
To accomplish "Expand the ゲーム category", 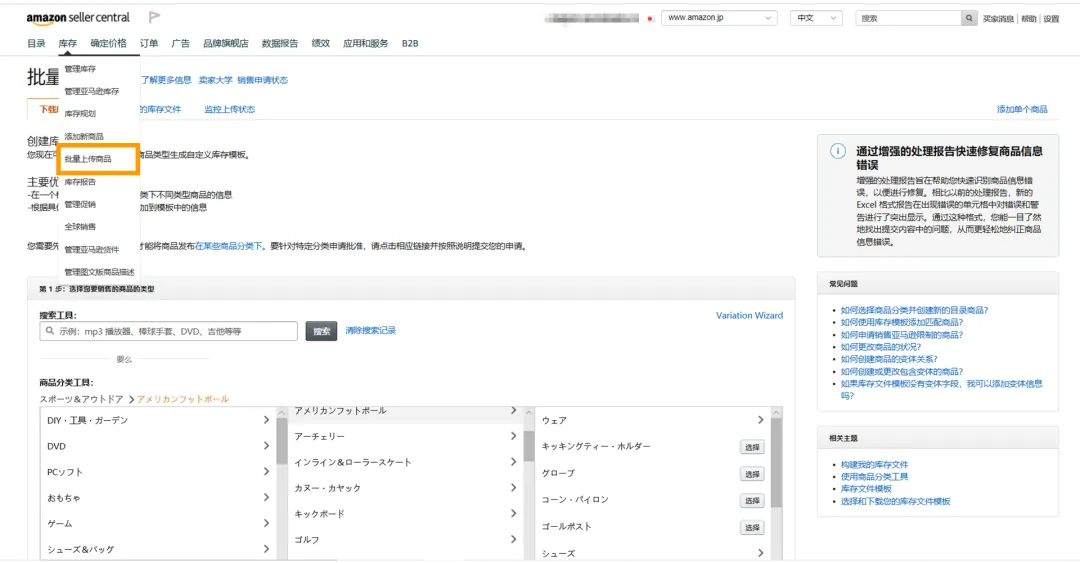I will pyautogui.click(x=158, y=524).
